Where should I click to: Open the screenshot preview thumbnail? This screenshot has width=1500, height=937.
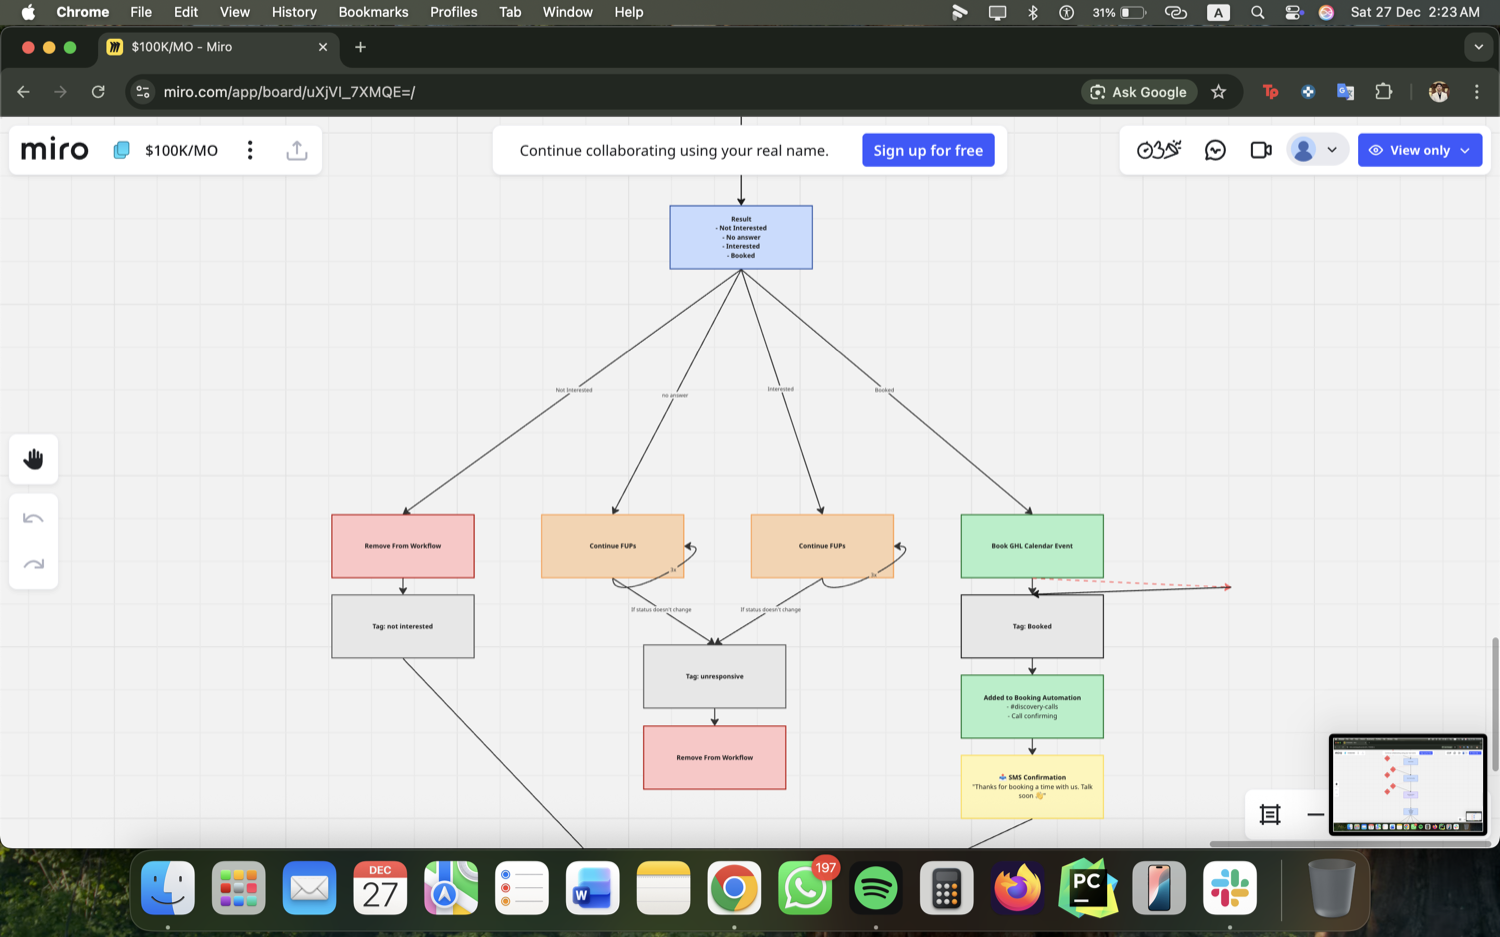(x=1408, y=785)
